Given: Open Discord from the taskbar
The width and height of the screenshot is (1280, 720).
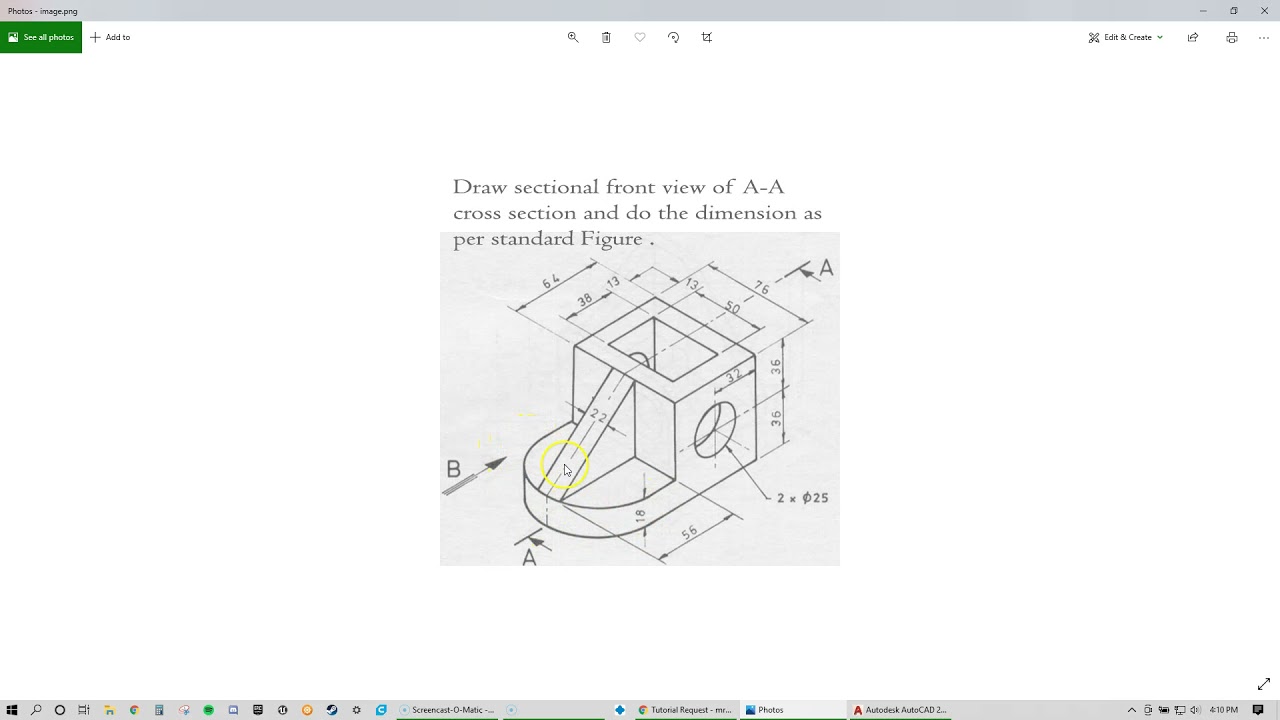Looking at the screenshot, I should [x=233, y=710].
